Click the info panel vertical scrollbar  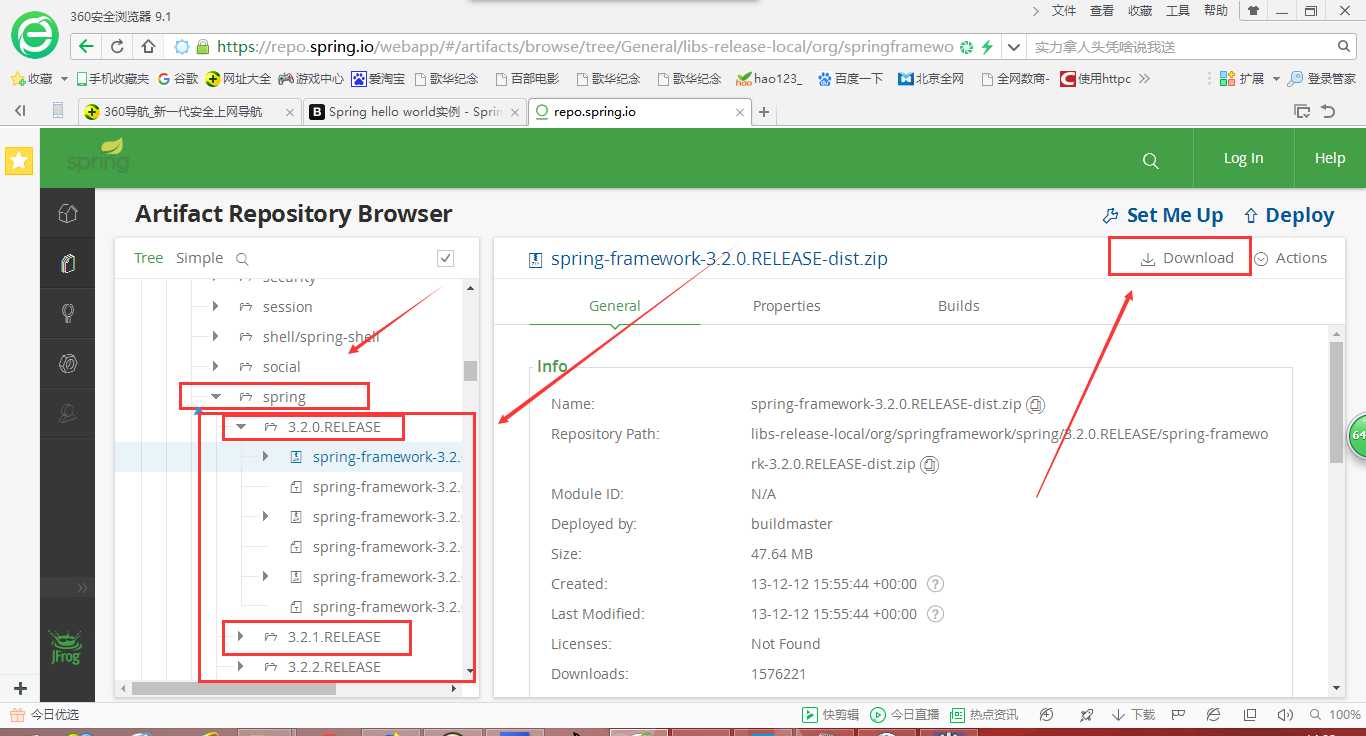pyautogui.click(x=1336, y=402)
